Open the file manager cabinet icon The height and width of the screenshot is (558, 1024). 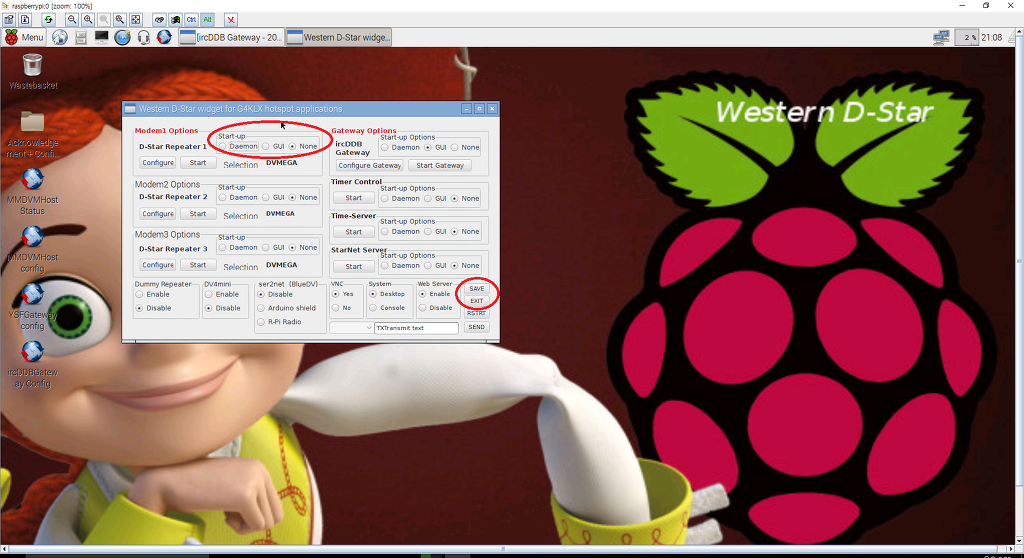click(80, 37)
